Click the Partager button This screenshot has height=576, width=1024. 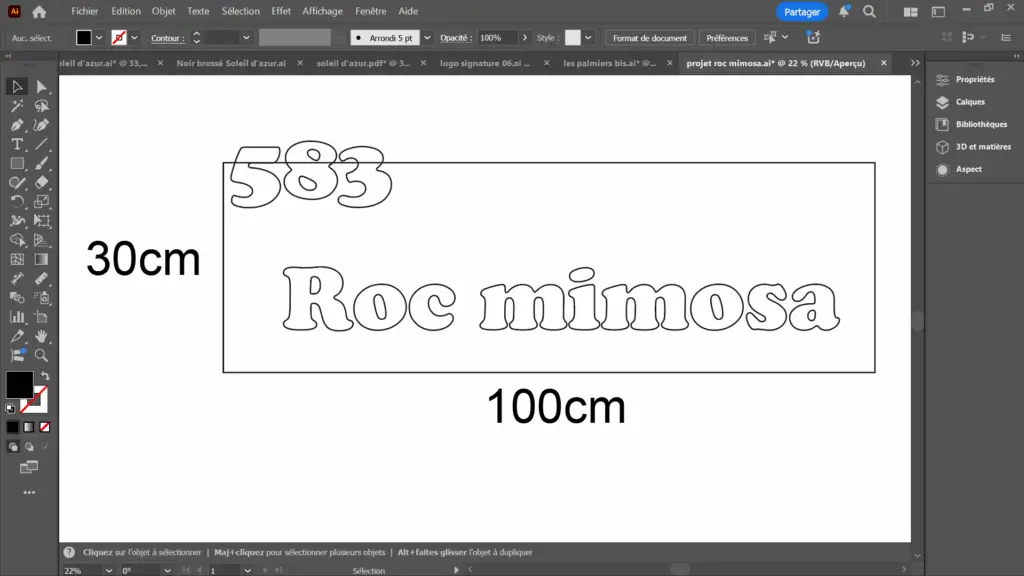(802, 12)
